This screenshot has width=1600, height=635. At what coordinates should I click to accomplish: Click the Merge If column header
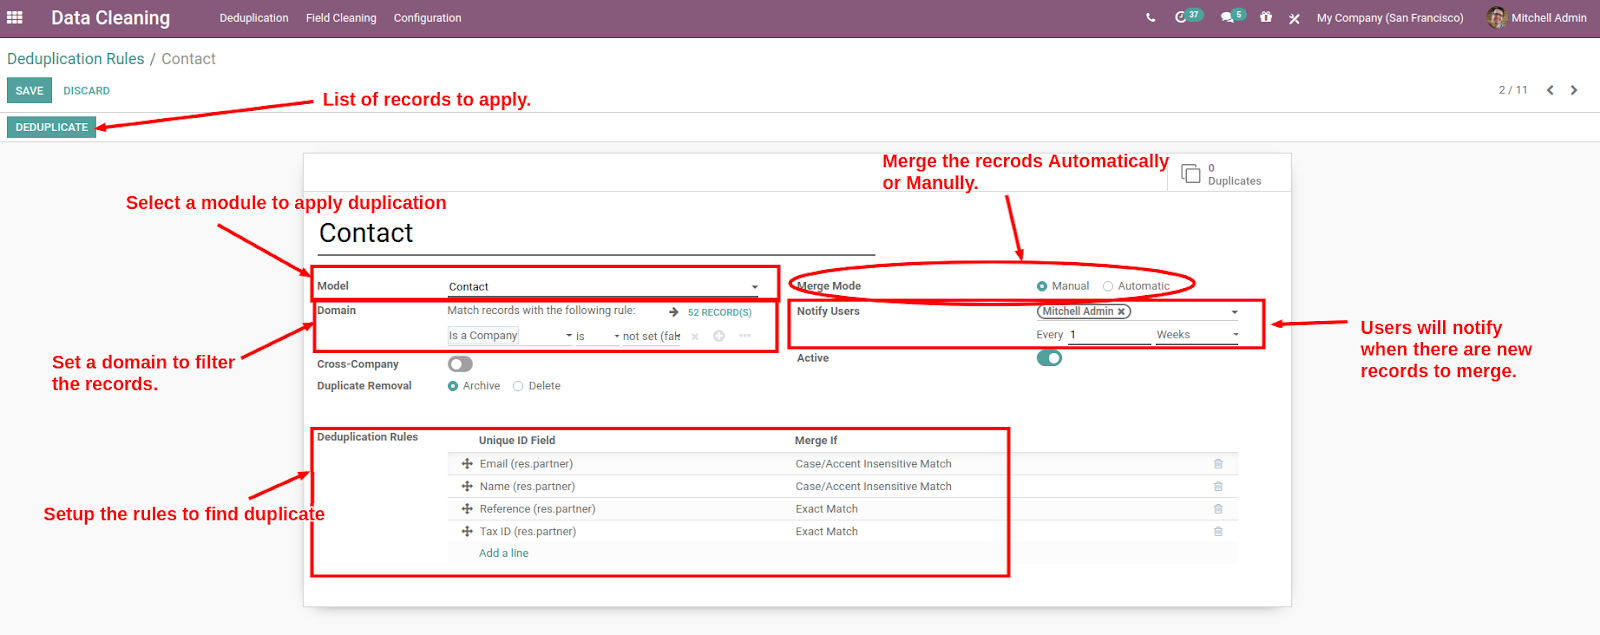pyautogui.click(x=816, y=440)
